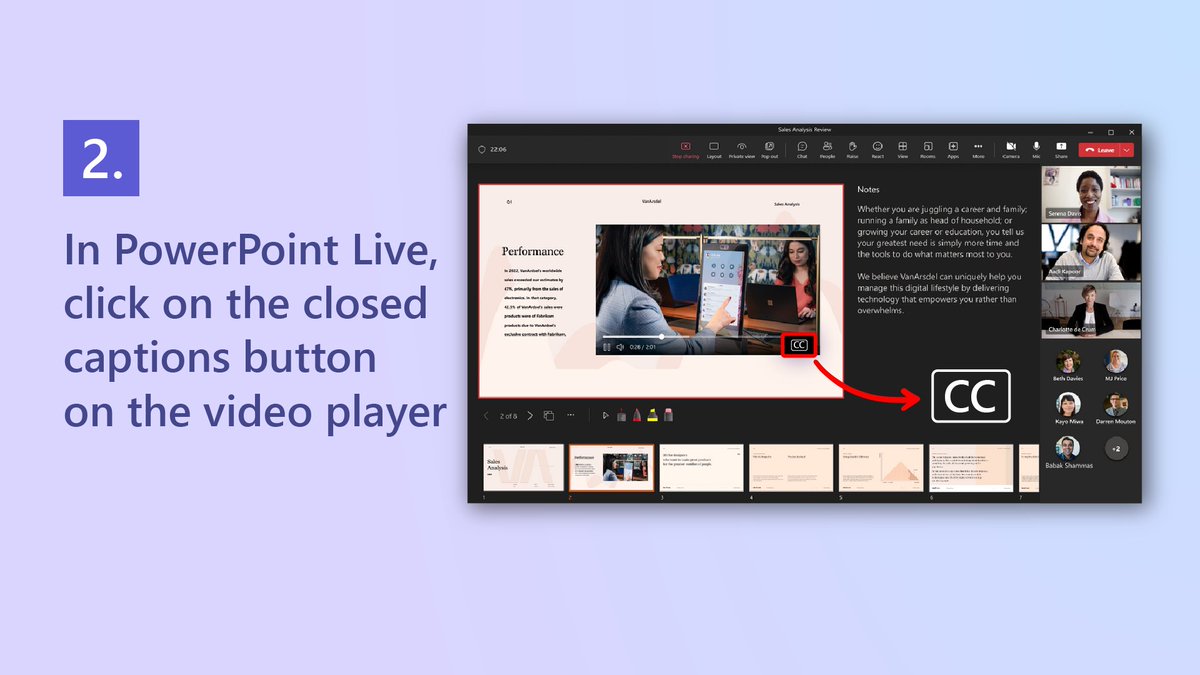Screen dimensions: 1200x675
Task: Select slide 5 pyramid chart thumbnail
Action: coord(881,467)
